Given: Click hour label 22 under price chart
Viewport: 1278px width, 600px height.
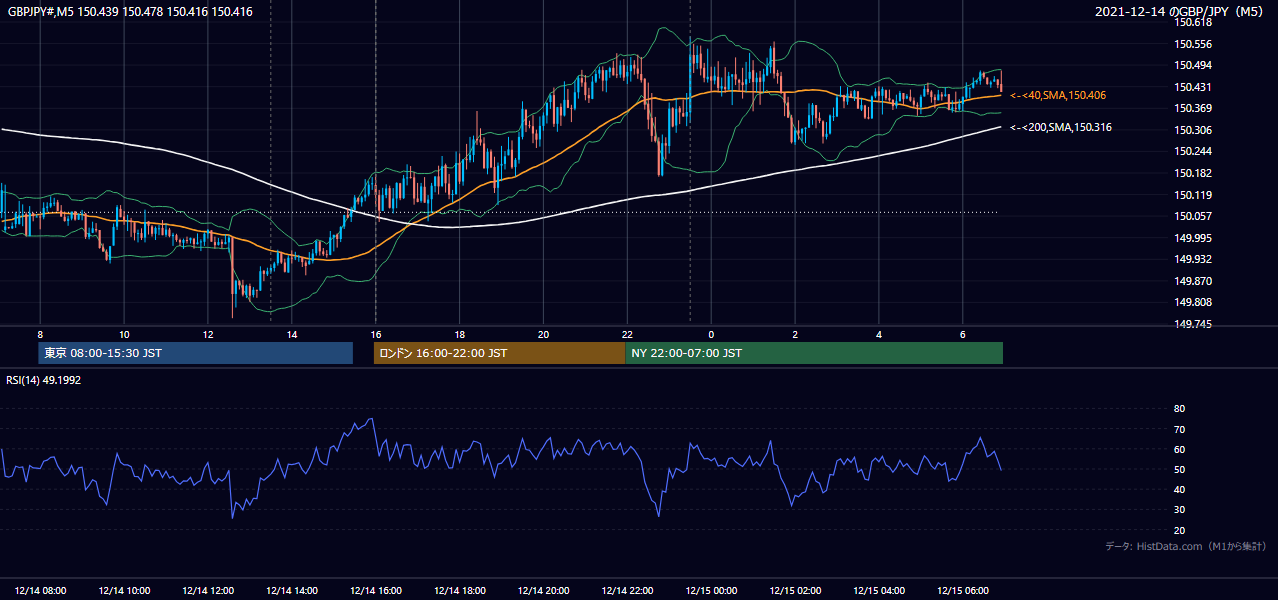Looking at the screenshot, I should point(627,334).
